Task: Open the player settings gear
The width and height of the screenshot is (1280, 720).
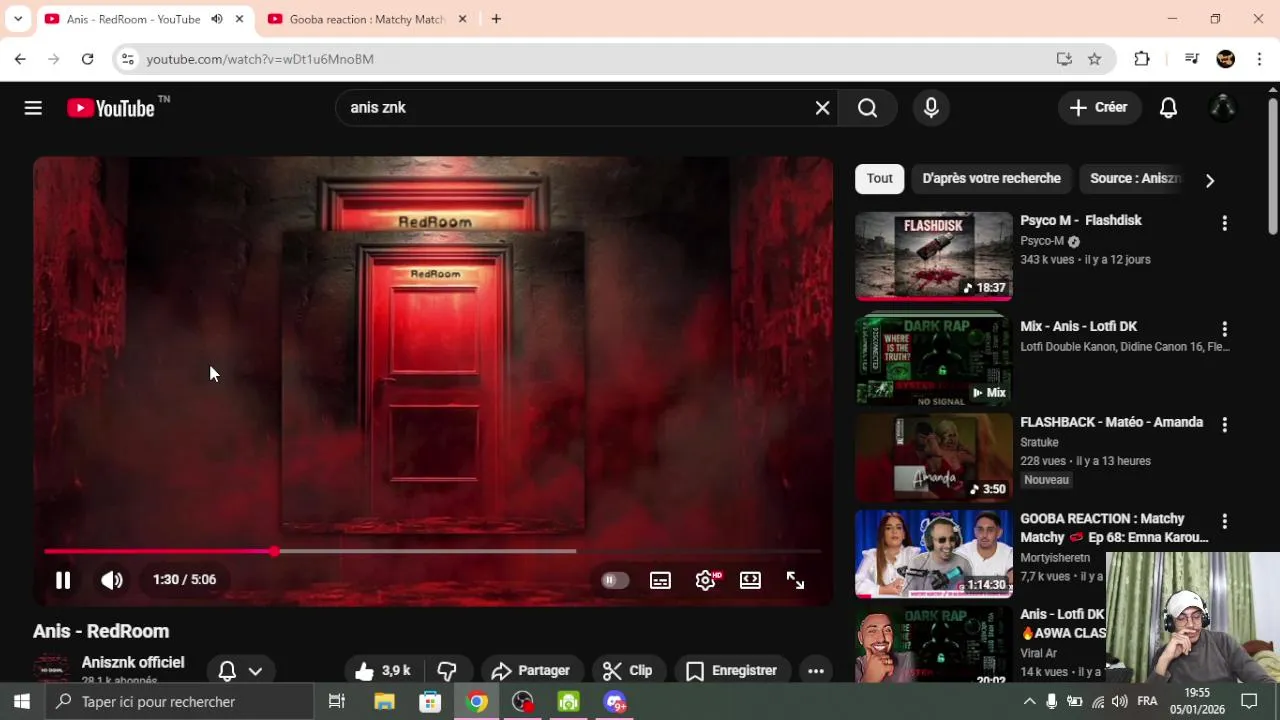Action: pyautogui.click(x=706, y=580)
